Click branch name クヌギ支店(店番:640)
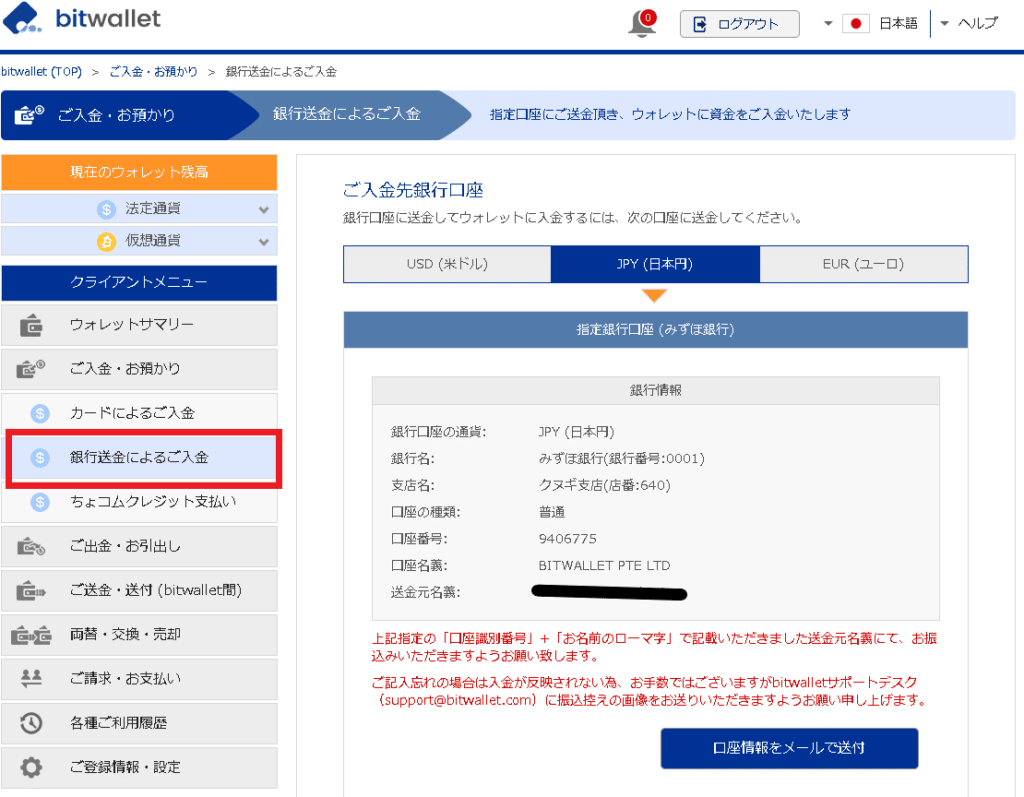Viewport: 1024px width, 797px height. (x=604, y=485)
